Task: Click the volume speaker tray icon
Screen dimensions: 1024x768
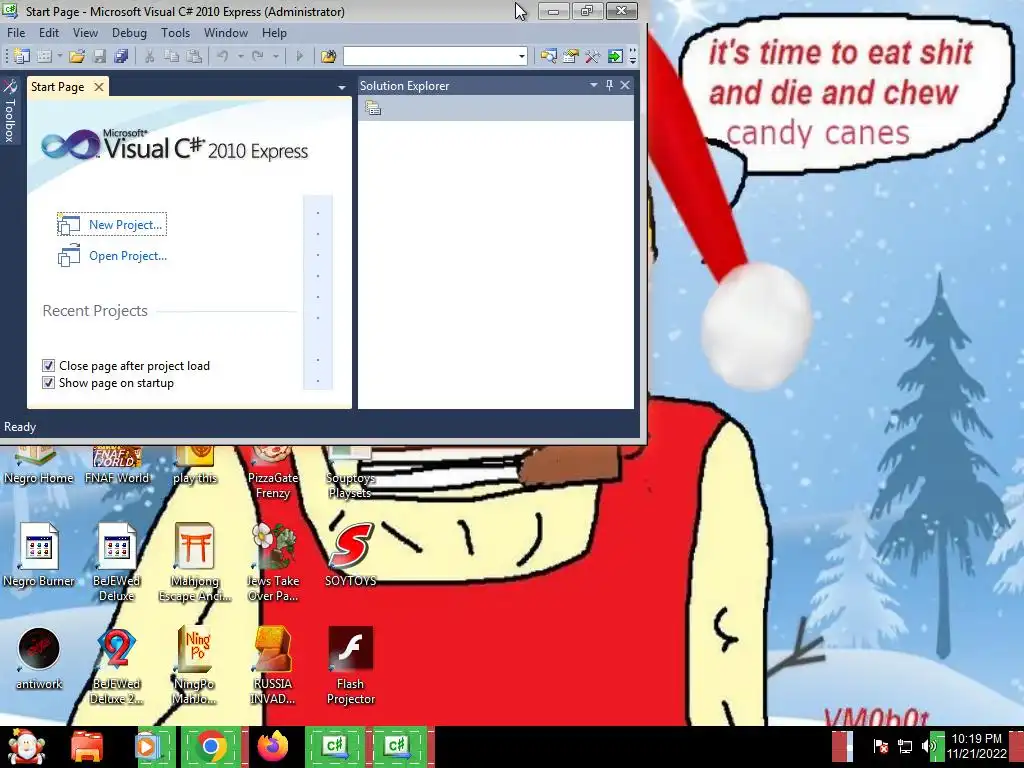Action: click(929, 746)
